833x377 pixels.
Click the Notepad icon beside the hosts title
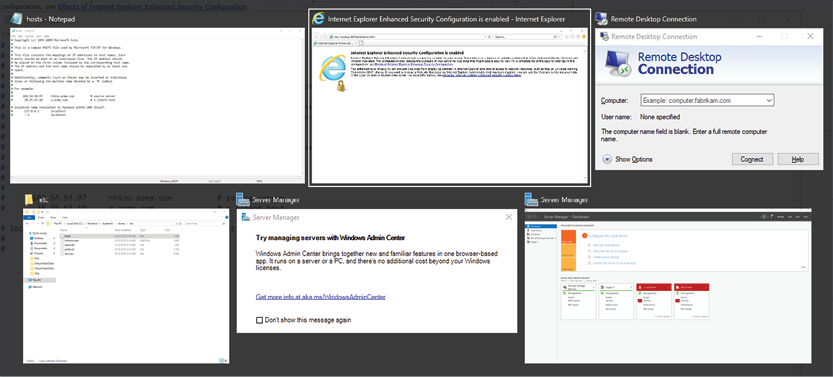(16, 19)
